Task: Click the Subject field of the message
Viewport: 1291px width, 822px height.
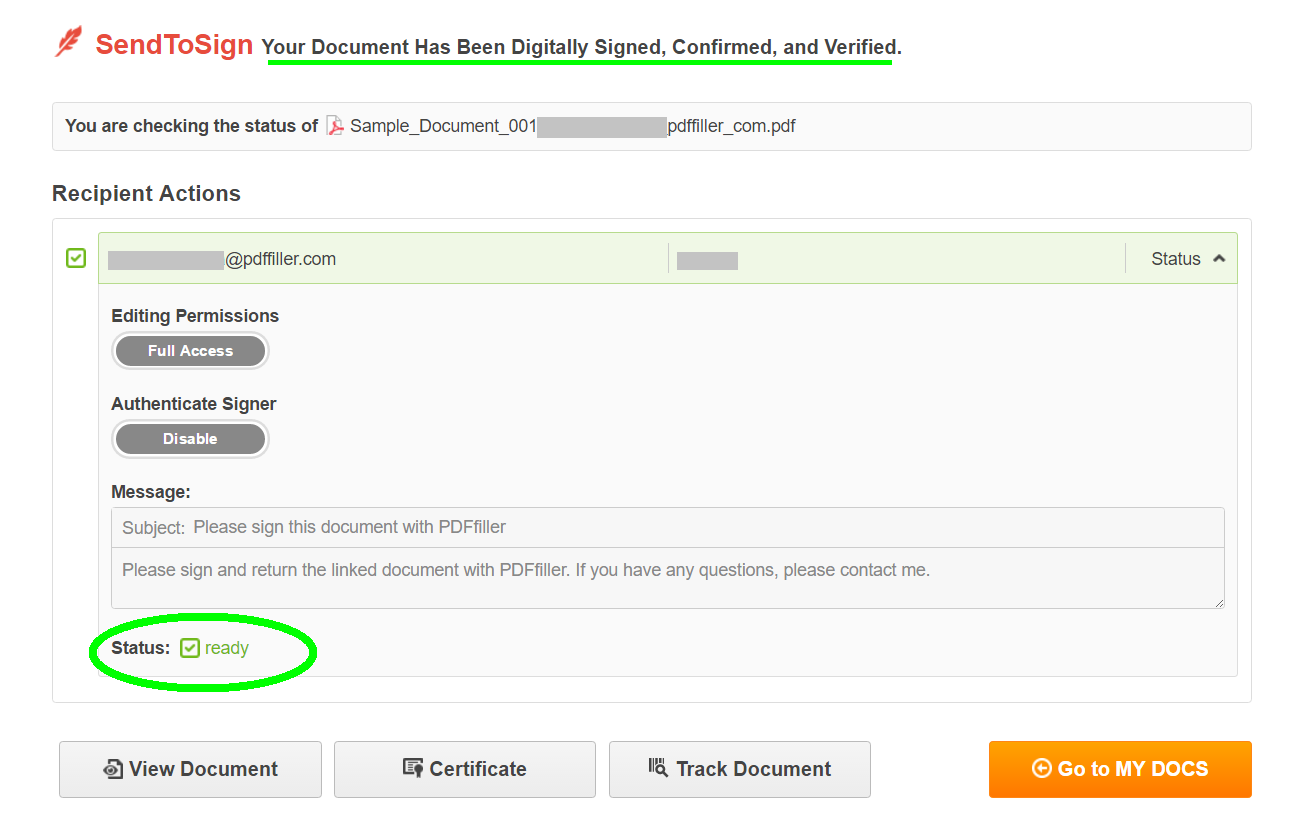Action: 667,527
